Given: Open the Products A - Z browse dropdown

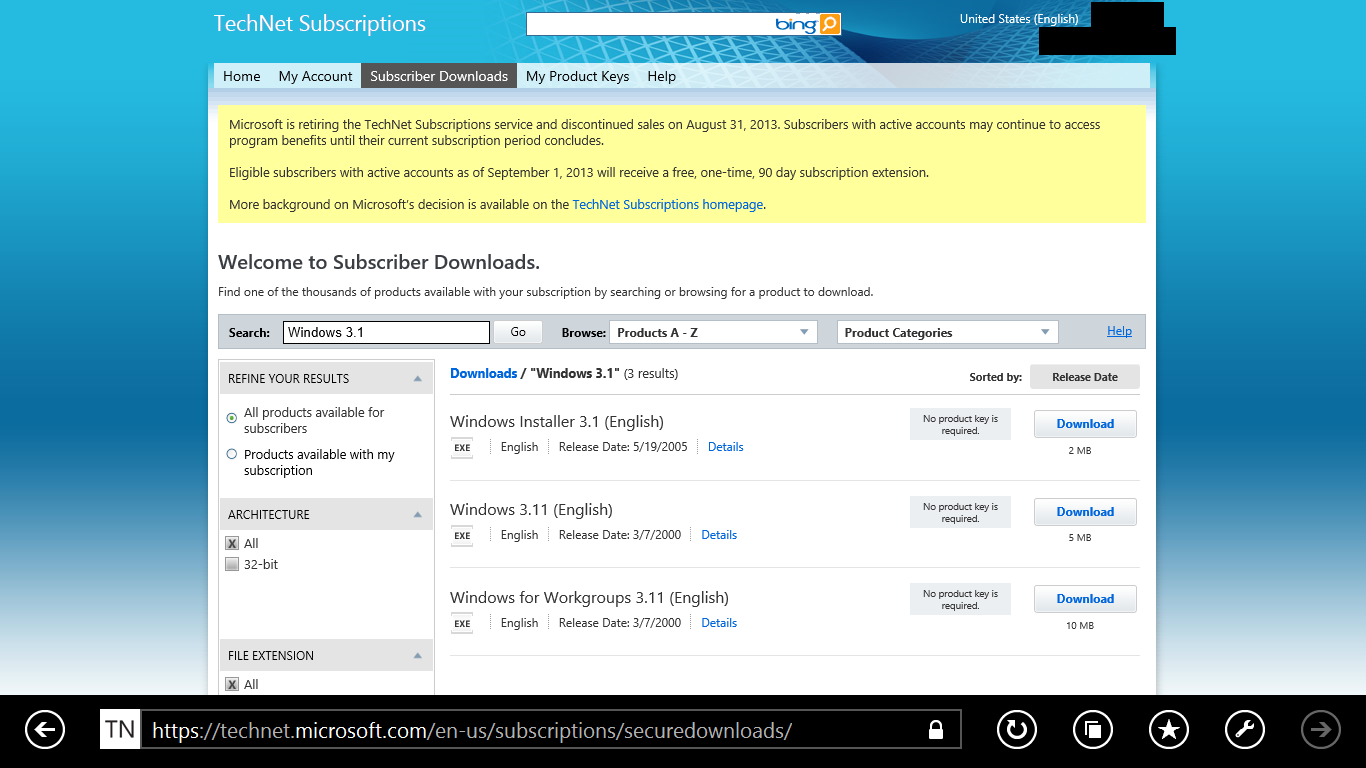Looking at the screenshot, I should [x=713, y=332].
